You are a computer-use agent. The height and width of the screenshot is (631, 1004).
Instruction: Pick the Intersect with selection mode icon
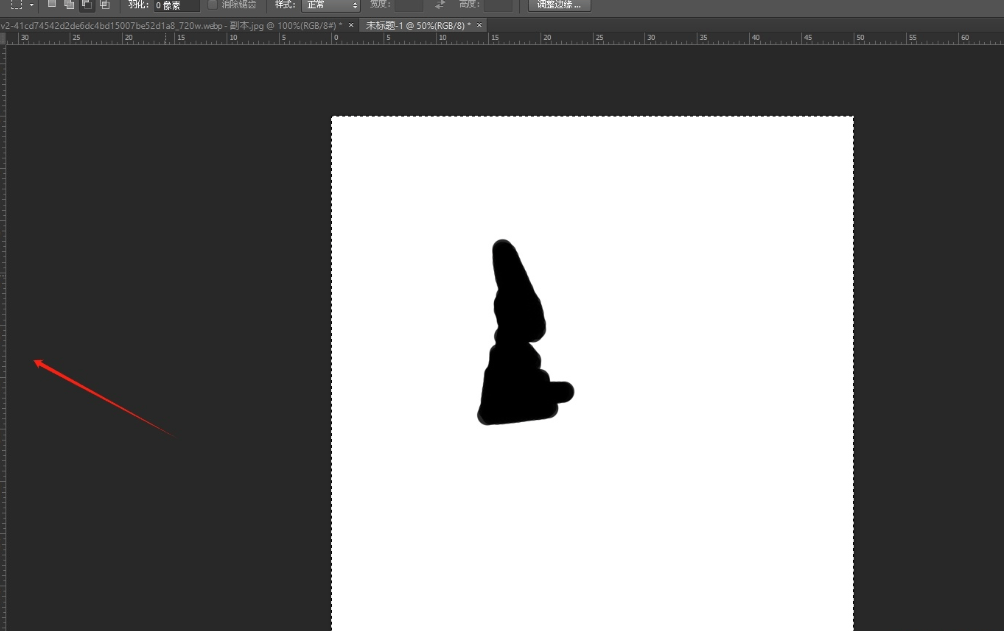click(x=104, y=4)
